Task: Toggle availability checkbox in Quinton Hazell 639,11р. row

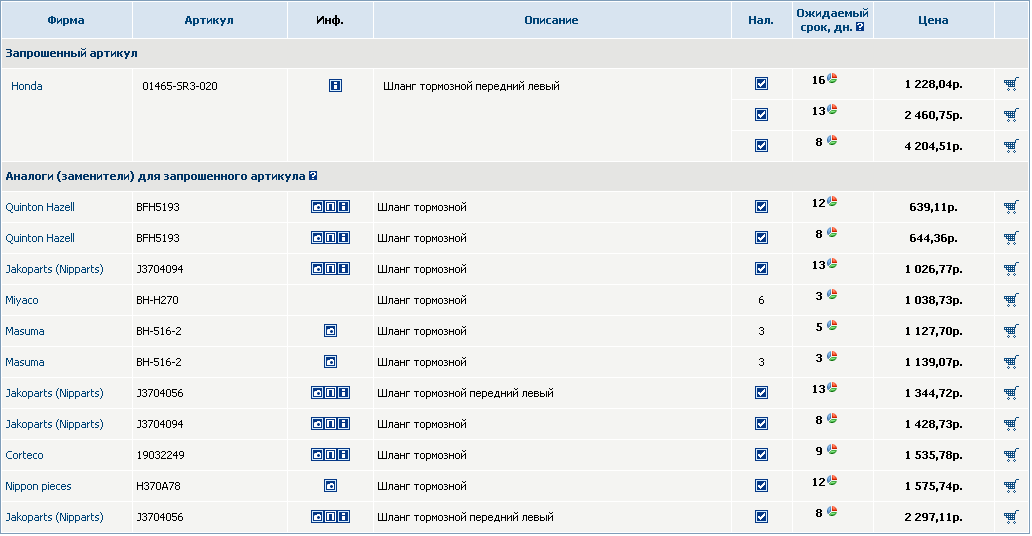Action: pyautogui.click(x=761, y=207)
